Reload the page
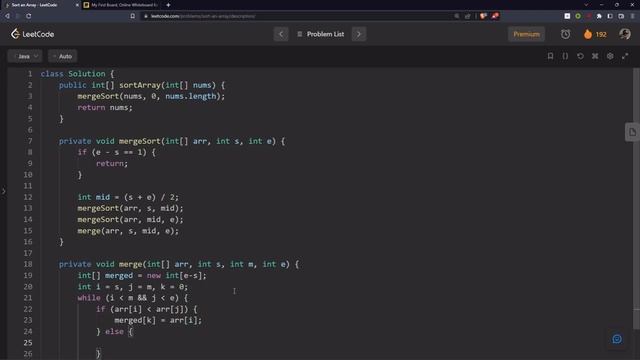Viewport: 640px width, 360px height. tap(29, 16)
